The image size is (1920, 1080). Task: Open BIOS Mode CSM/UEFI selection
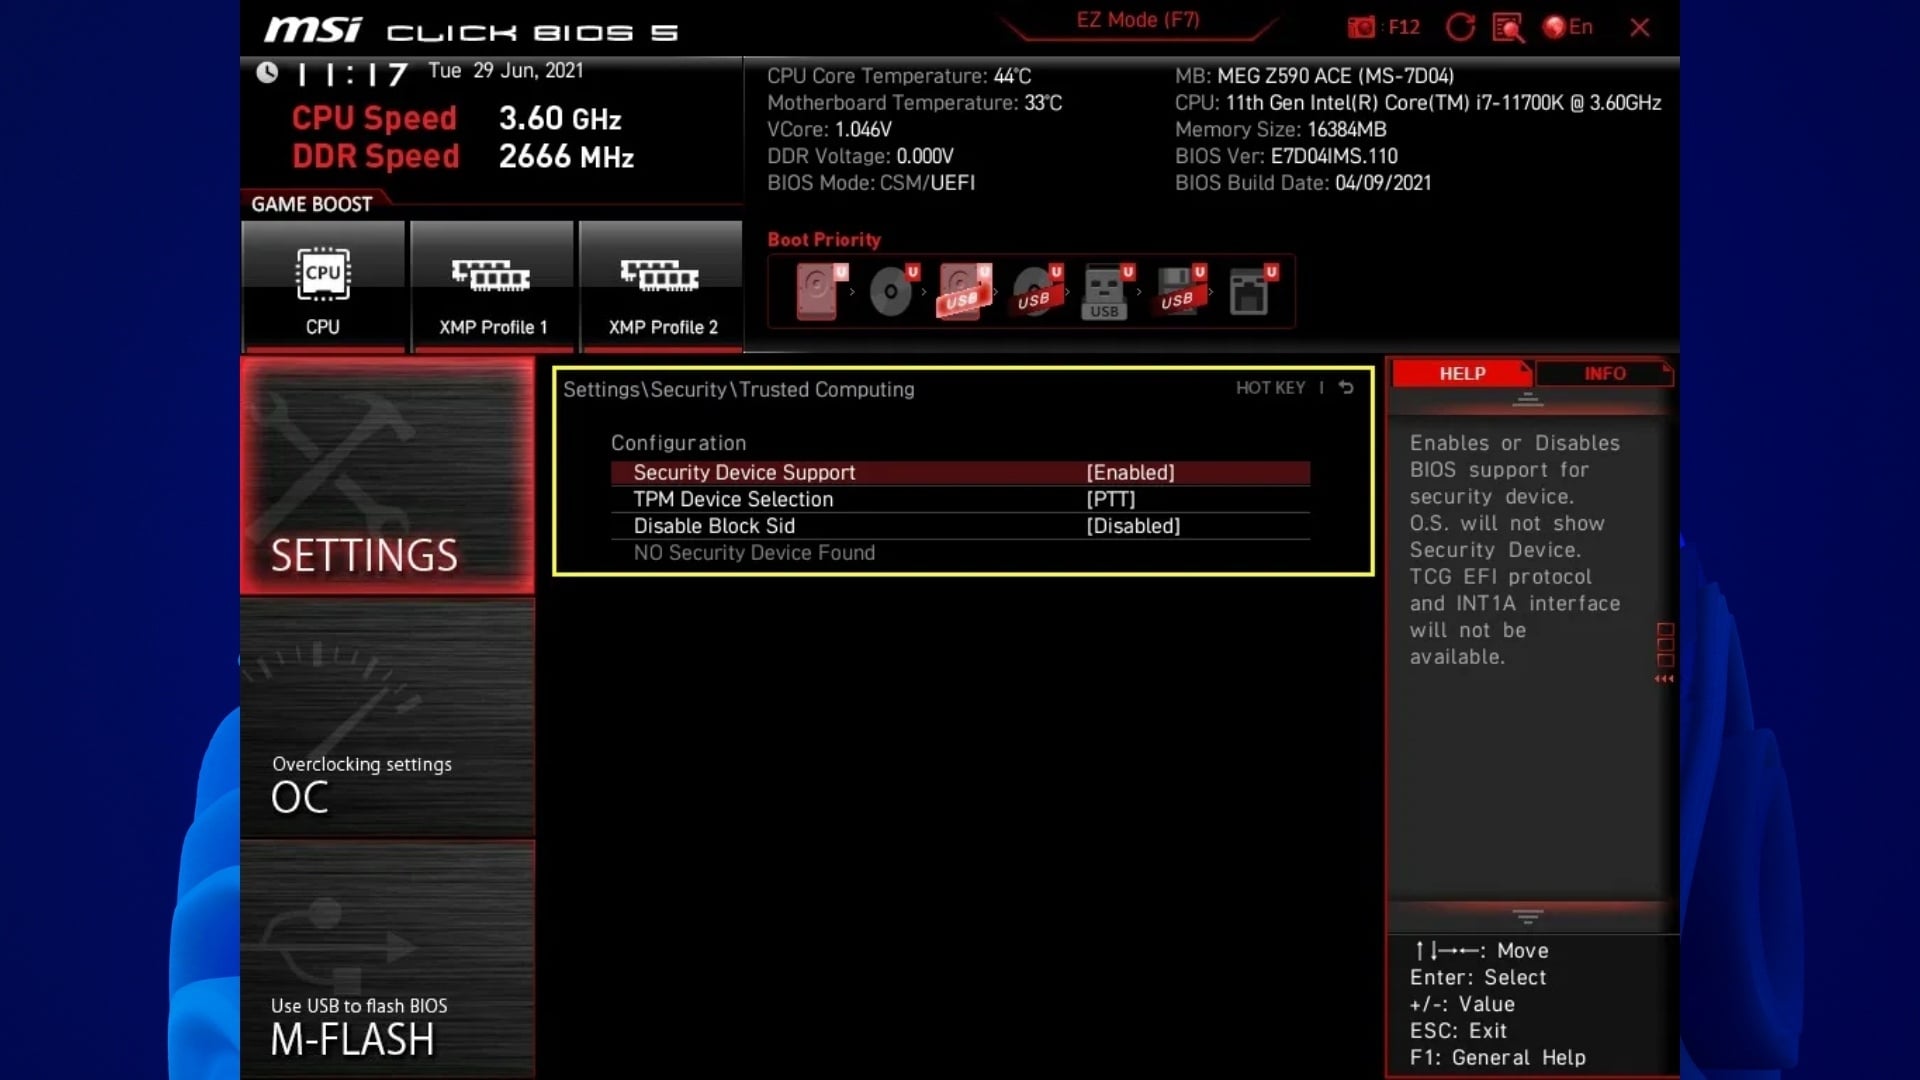tap(928, 183)
